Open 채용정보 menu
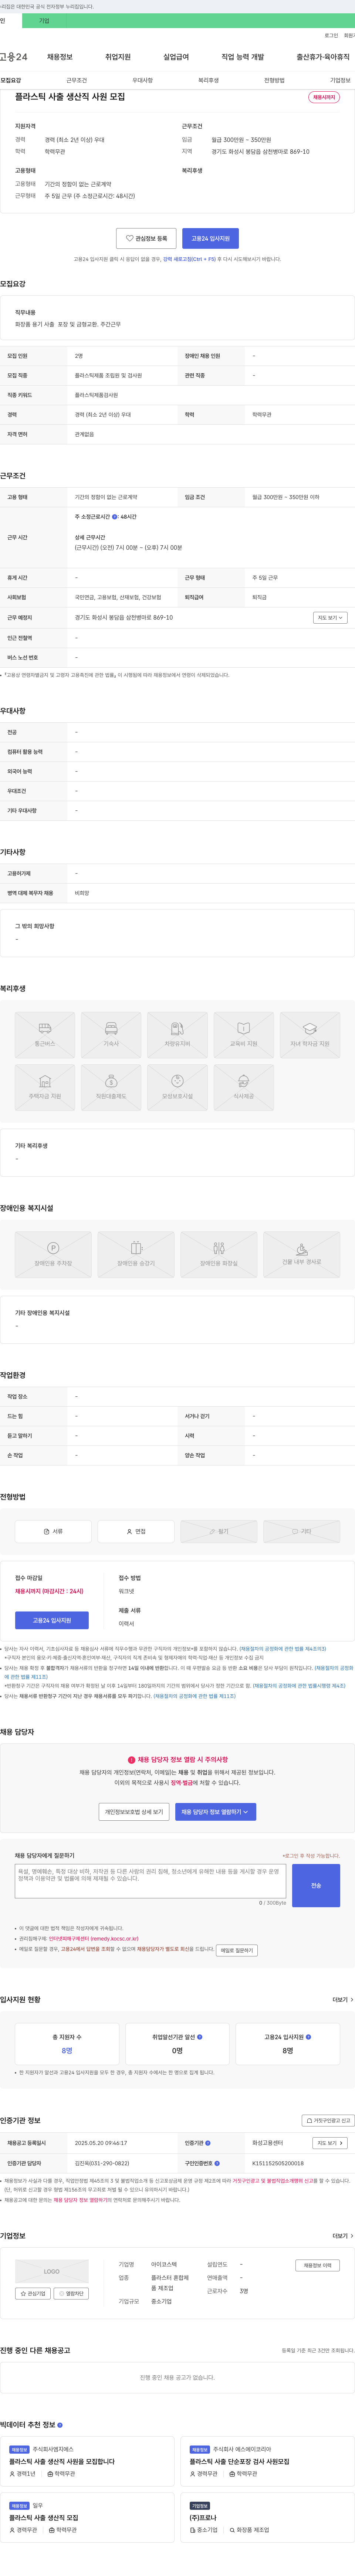Viewport: 355px width, 2576px height. (x=60, y=57)
